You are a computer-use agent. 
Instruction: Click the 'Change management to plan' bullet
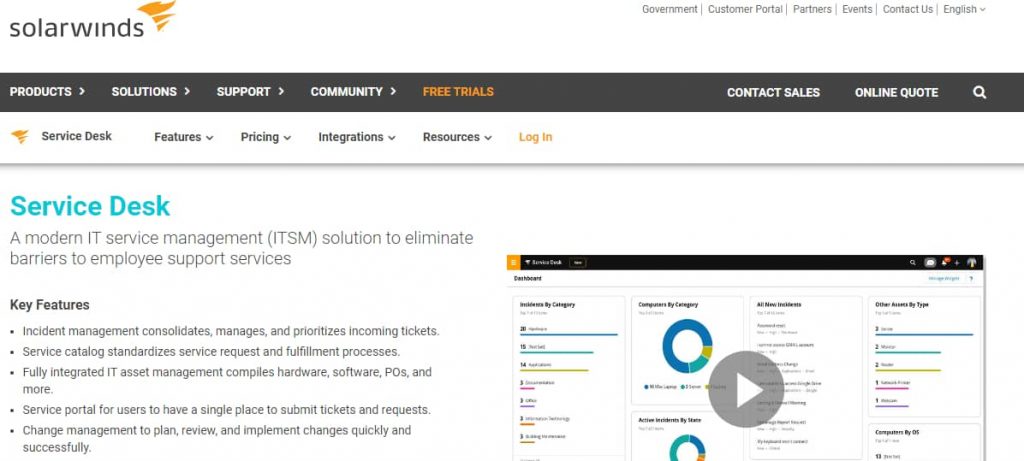coord(217,439)
